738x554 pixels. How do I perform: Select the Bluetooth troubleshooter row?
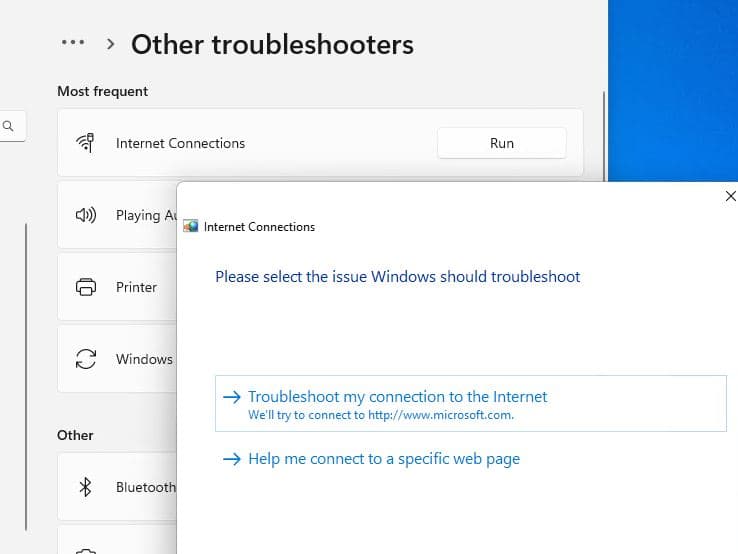click(117, 487)
